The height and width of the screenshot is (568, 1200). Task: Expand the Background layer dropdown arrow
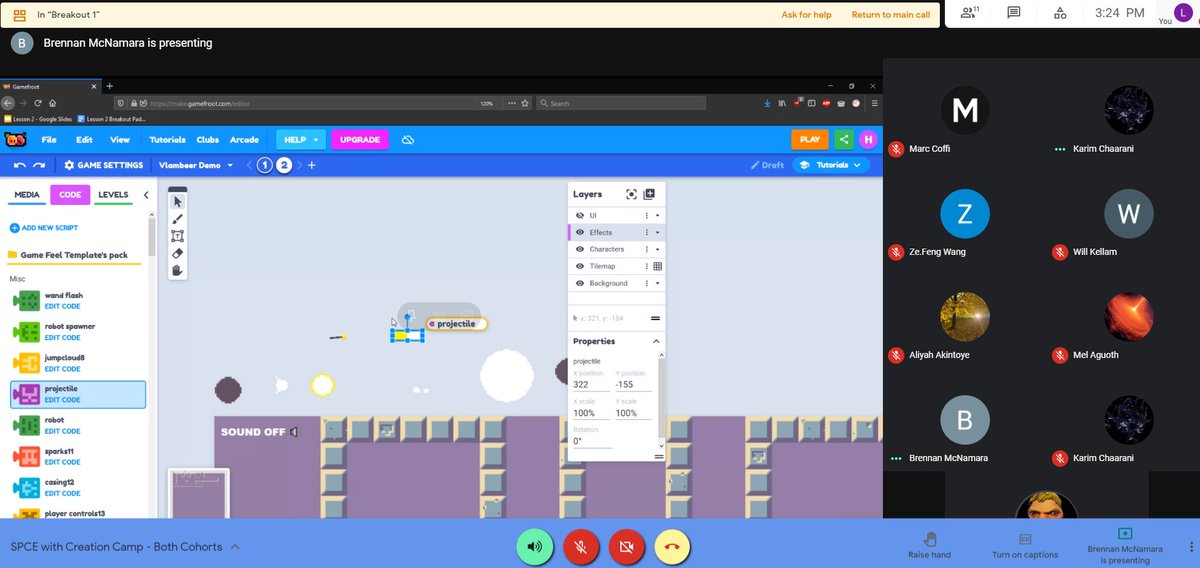(657, 283)
